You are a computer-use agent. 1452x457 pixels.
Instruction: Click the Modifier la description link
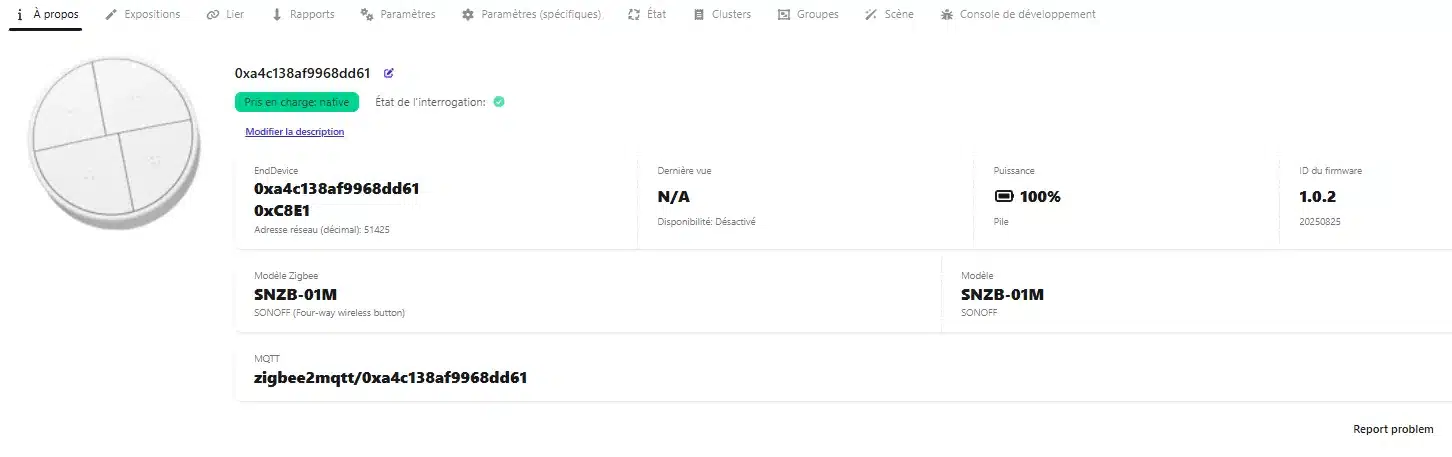294,132
